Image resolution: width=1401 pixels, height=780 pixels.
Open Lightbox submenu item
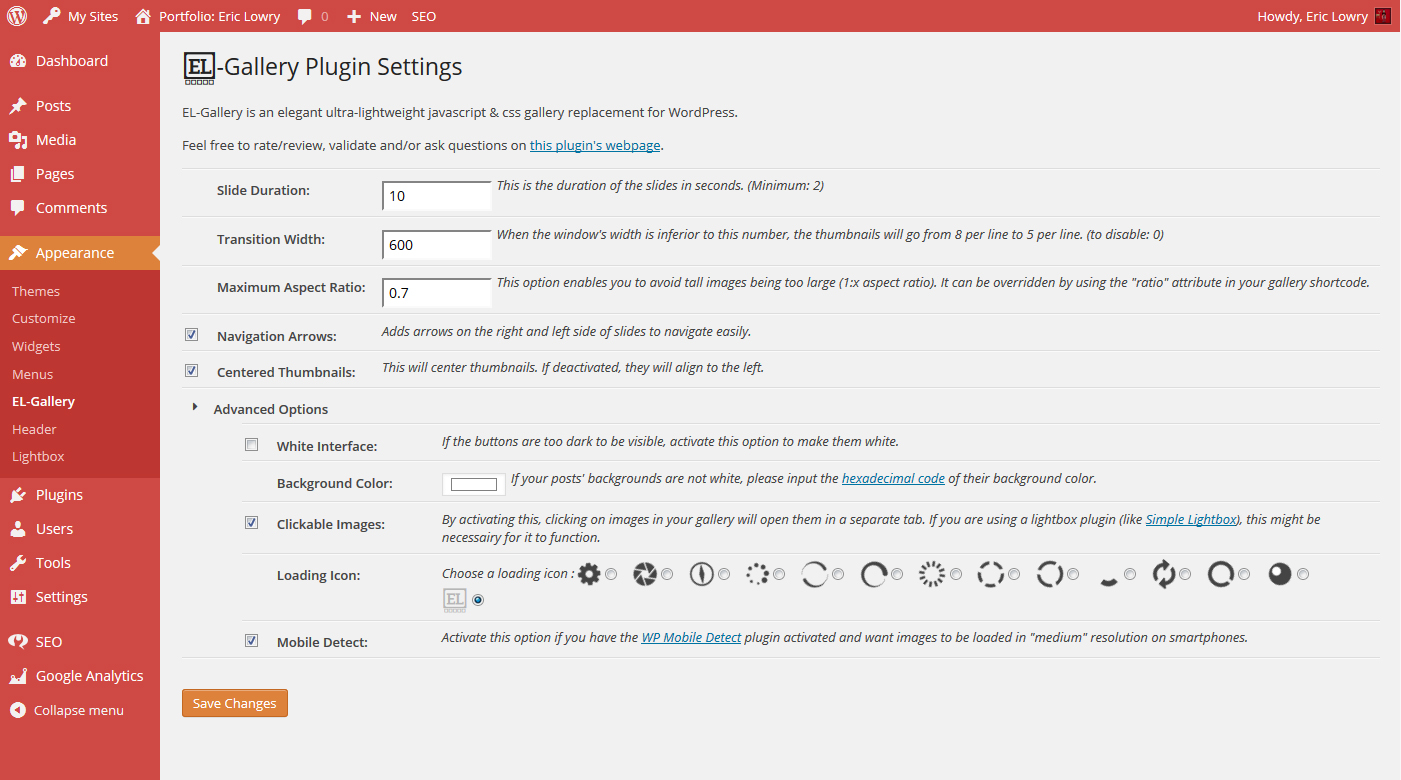[x=38, y=456]
